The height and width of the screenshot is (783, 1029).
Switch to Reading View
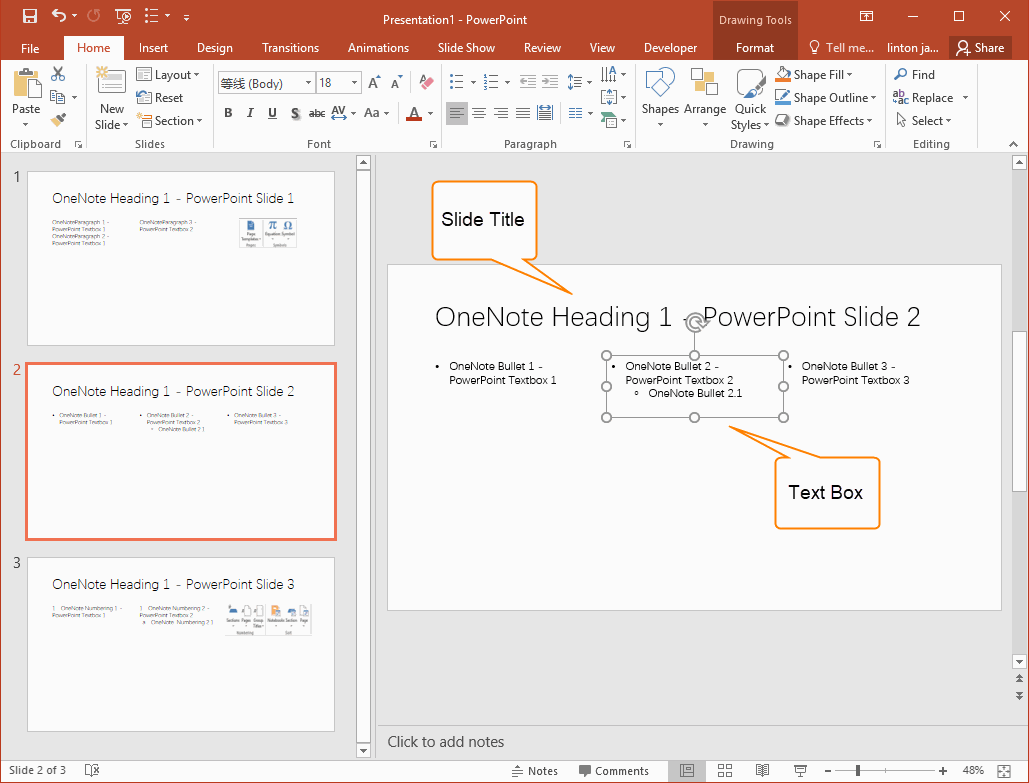[x=762, y=771]
